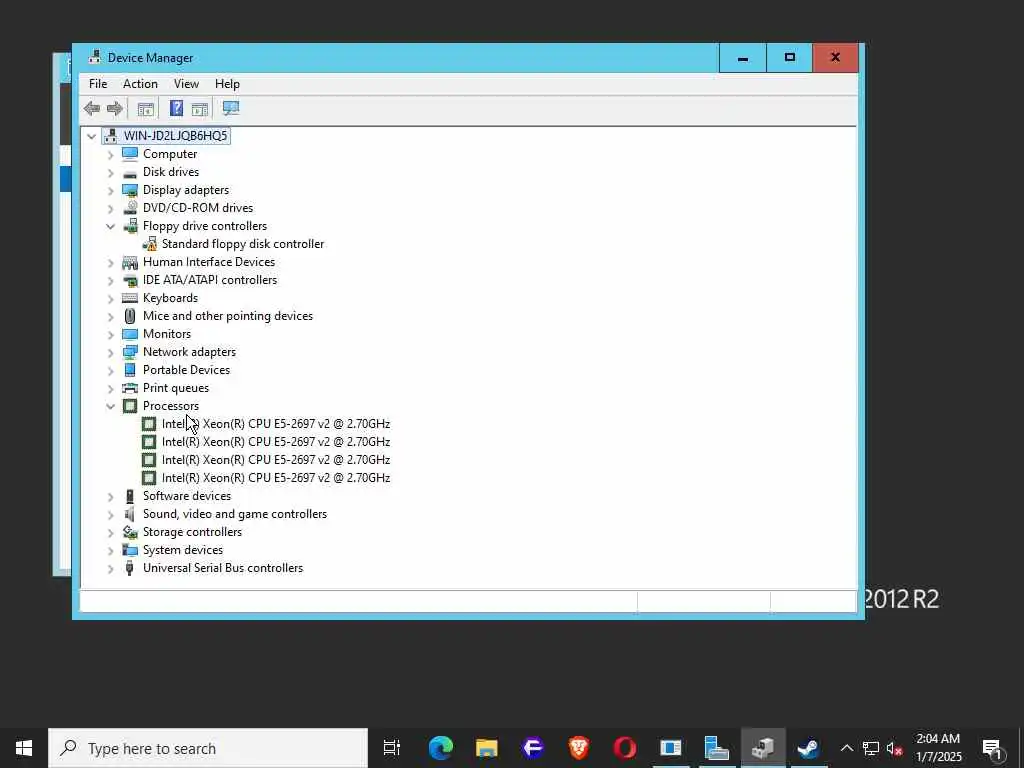This screenshot has width=1024, height=768.
Task: Open the View menu
Action: tap(186, 84)
